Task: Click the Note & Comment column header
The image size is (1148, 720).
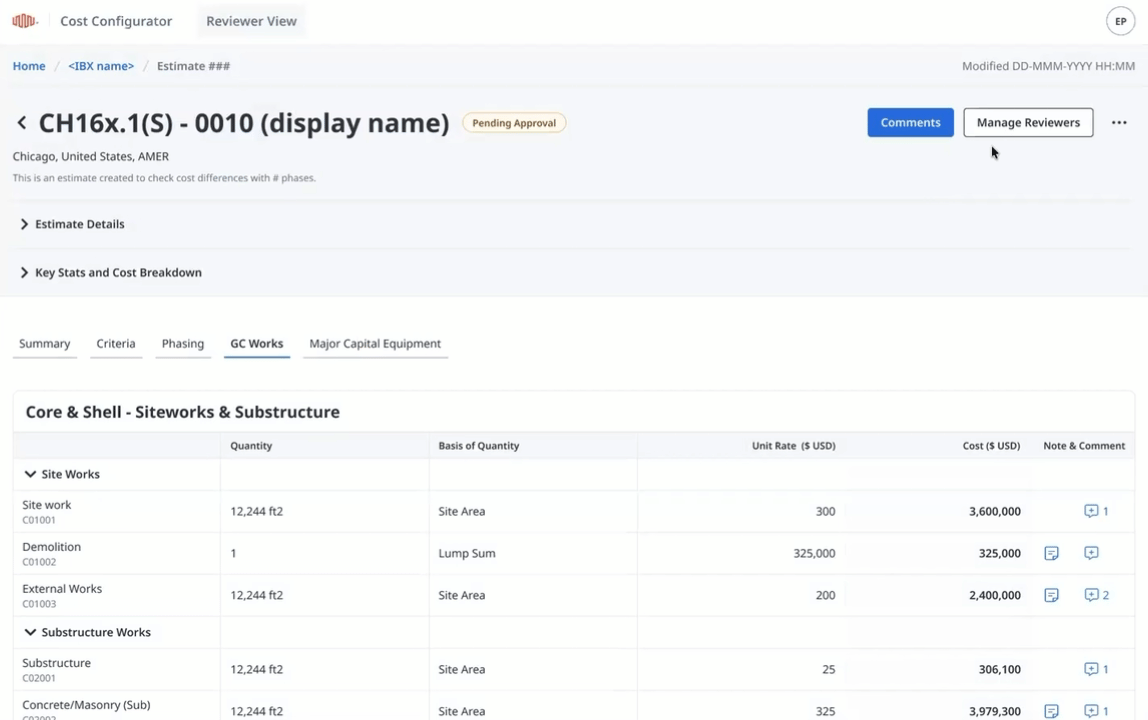Action: point(1084,445)
